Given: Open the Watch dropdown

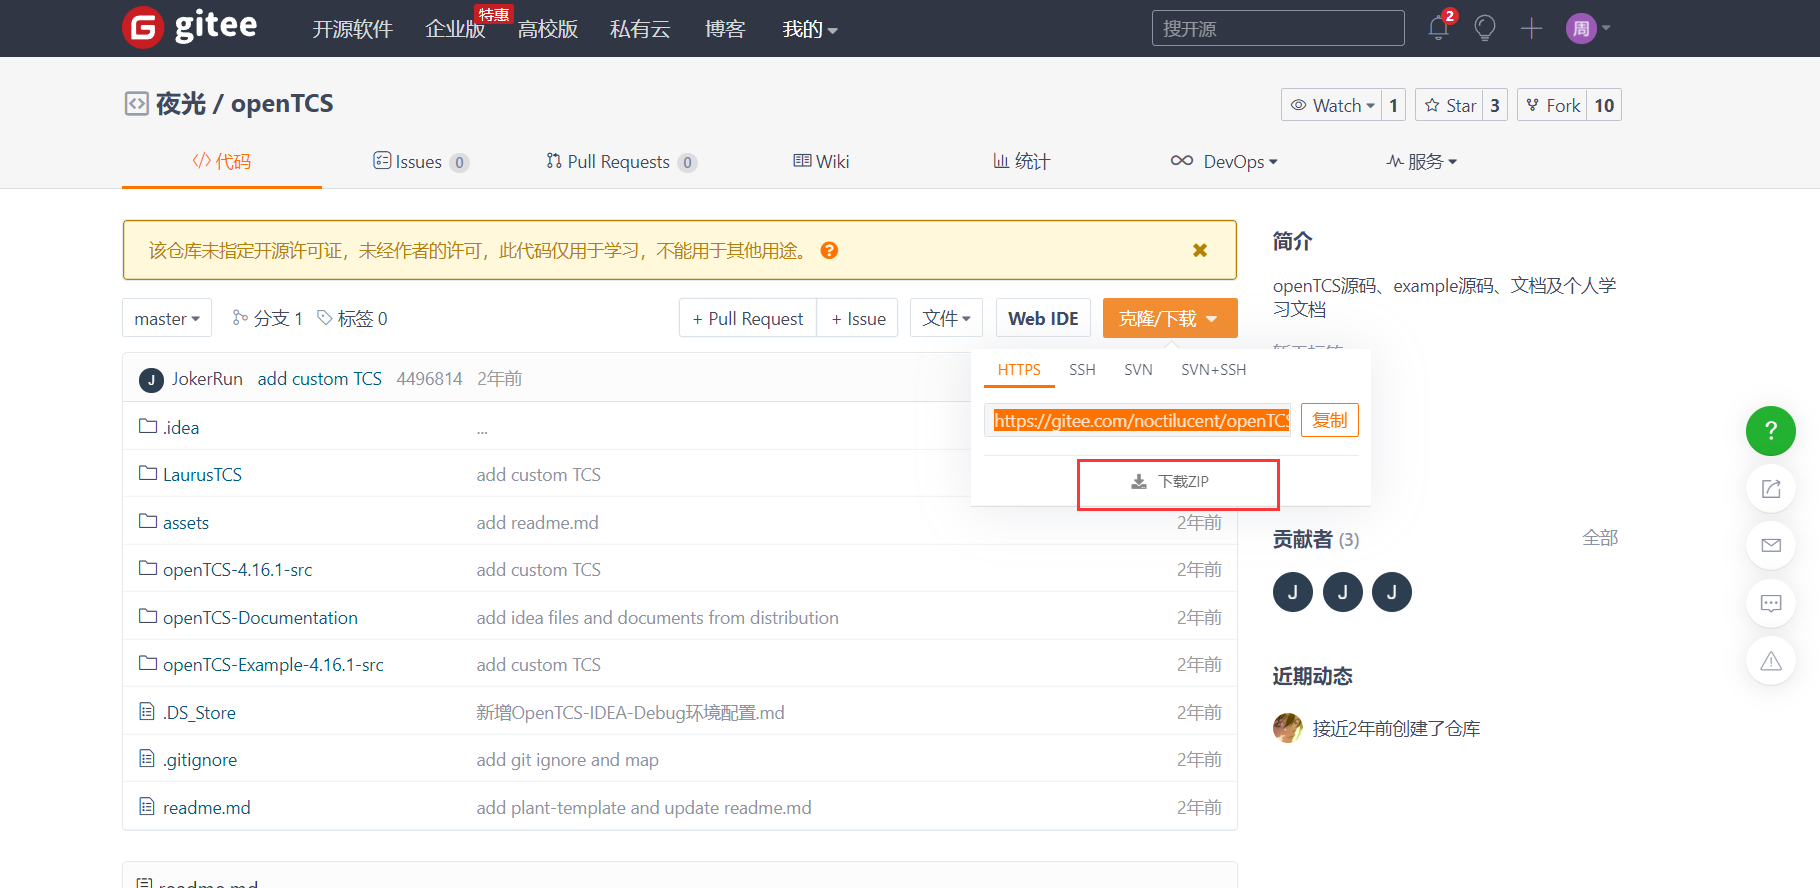Looking at the screenshot, I should click(1332, 105).
